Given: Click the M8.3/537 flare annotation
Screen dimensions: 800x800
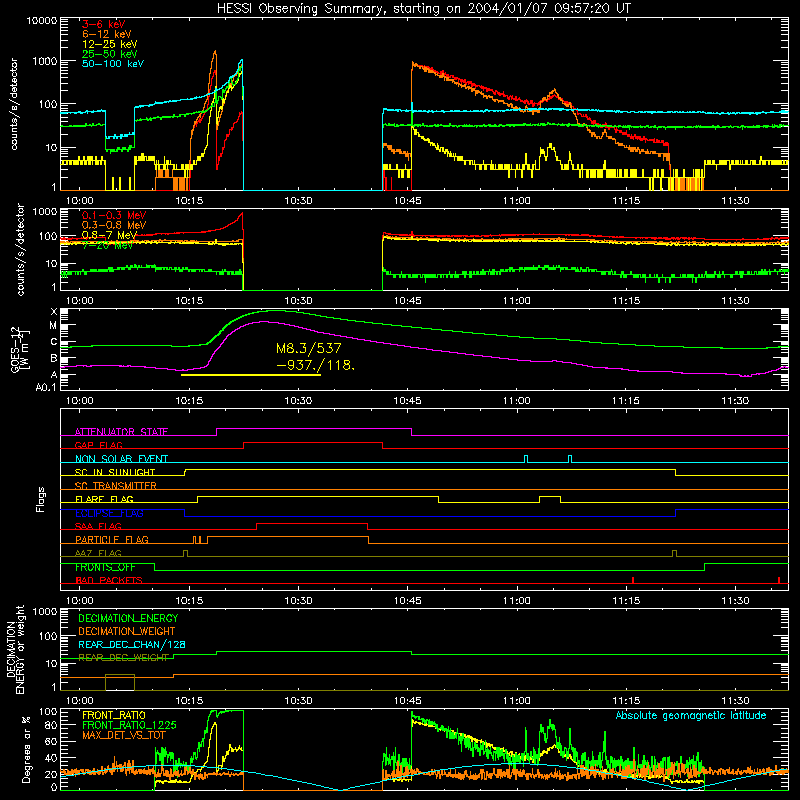Looking at the screenshot, I should coord(309,348).
